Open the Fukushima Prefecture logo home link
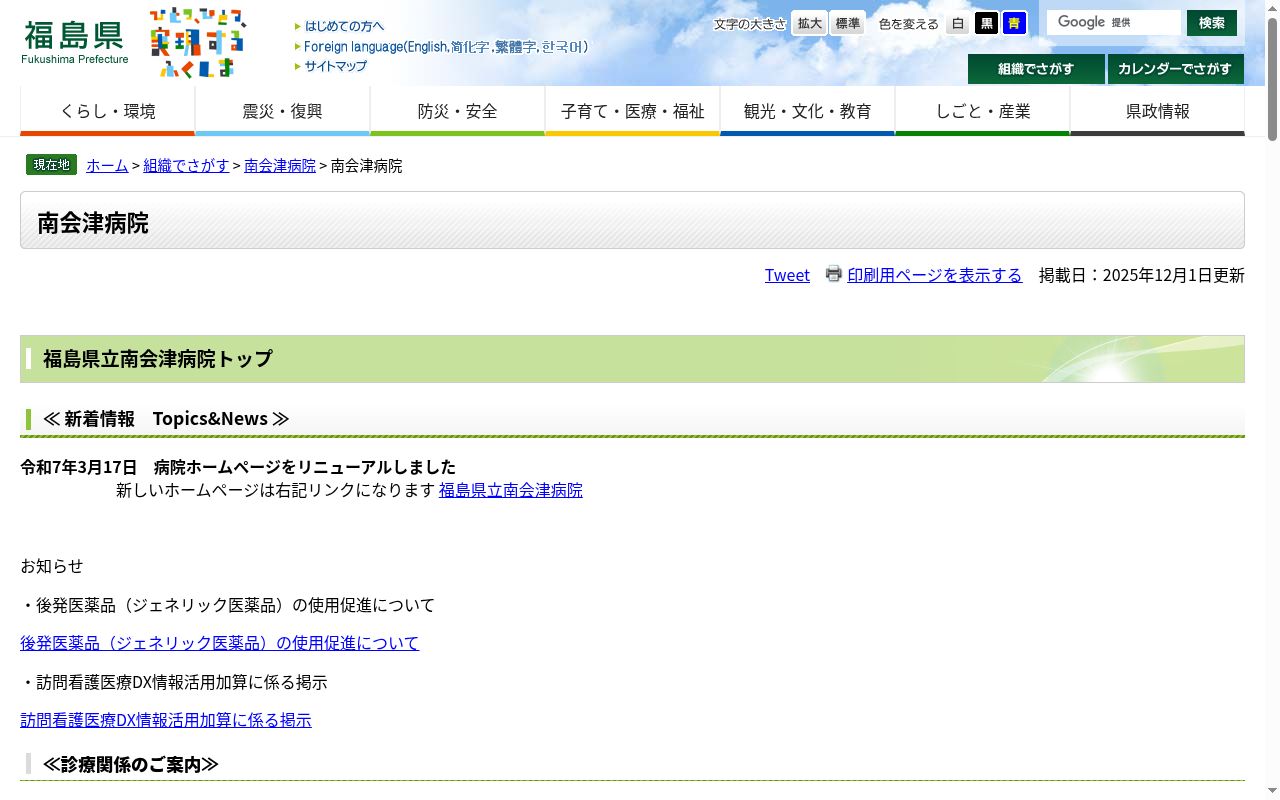Viewport: 1280px width, 800px height. pos(75,42)
